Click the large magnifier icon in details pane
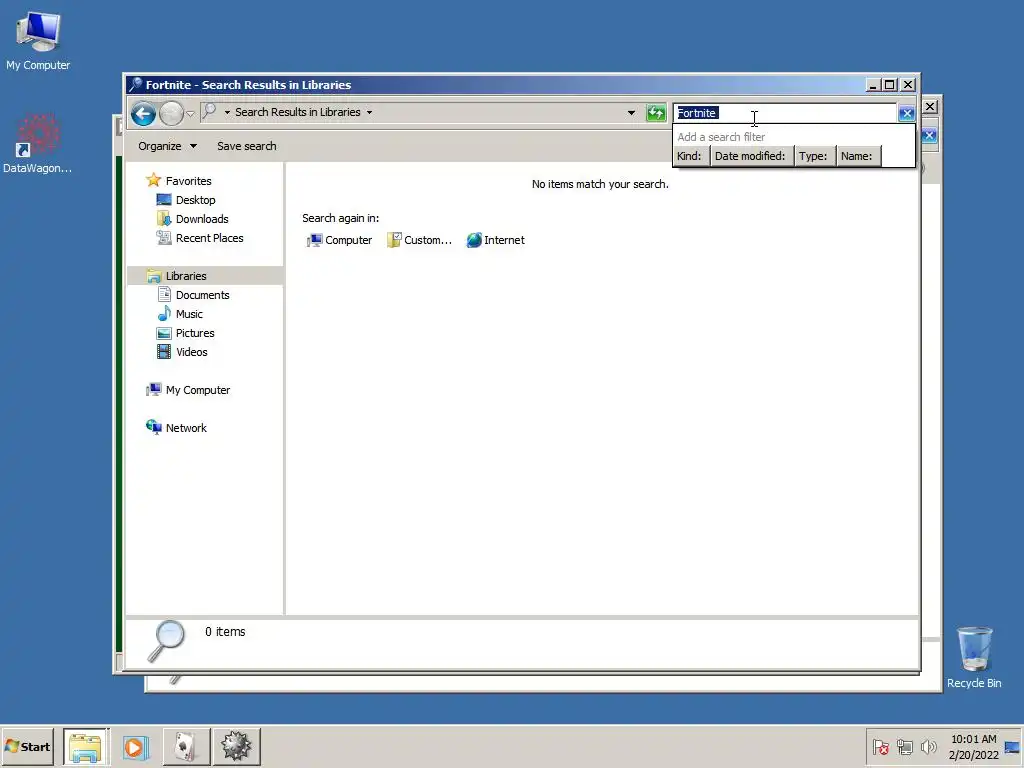This screenshot has width=1024, height=768. click(167, 641)
